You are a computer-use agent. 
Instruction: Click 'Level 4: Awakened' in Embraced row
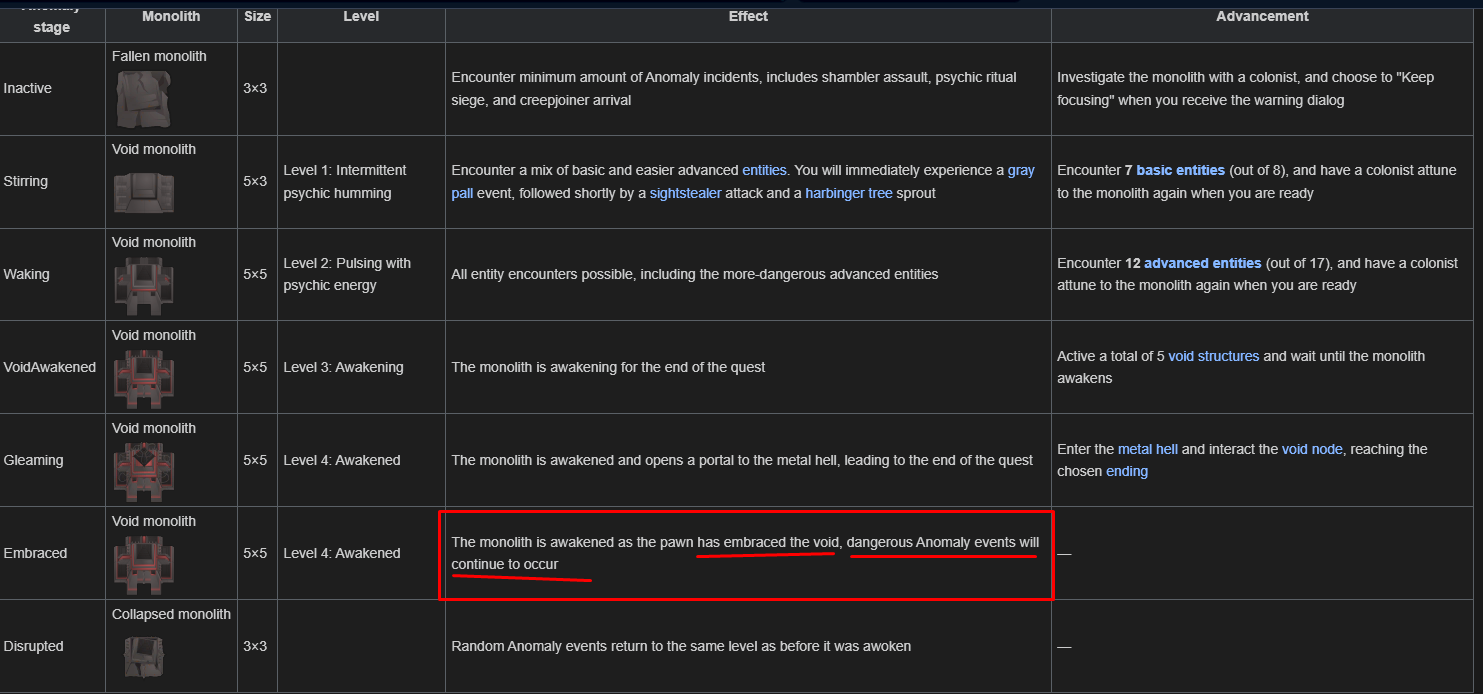point(342,553)
